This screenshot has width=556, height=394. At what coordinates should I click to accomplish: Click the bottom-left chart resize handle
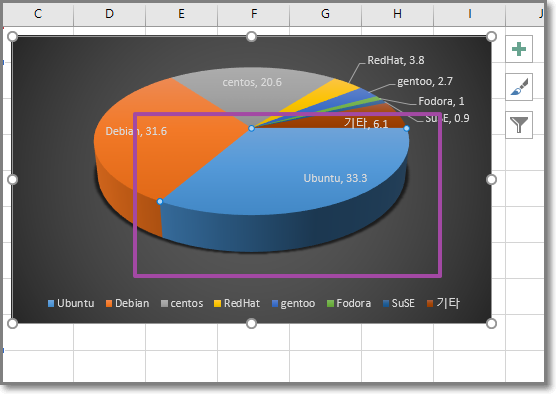tap(12, 323)
